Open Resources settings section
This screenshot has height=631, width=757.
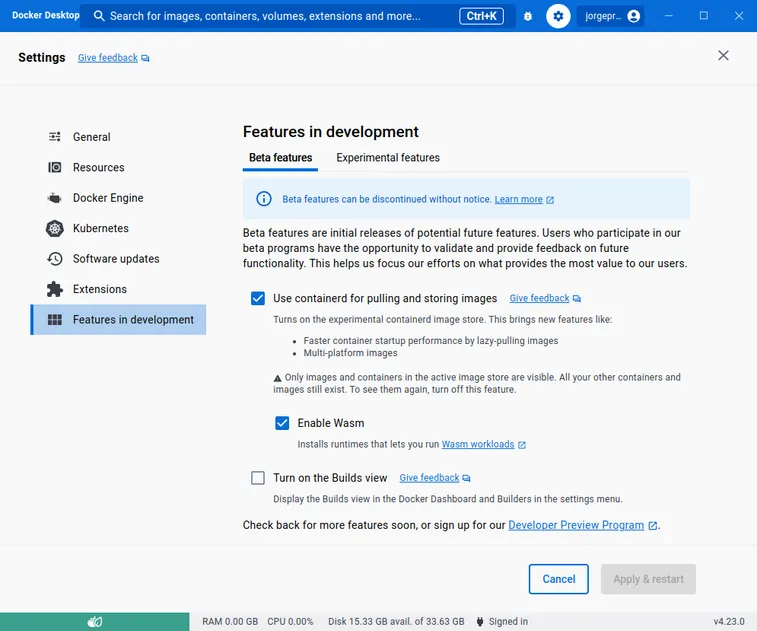(x=98, y=167)
